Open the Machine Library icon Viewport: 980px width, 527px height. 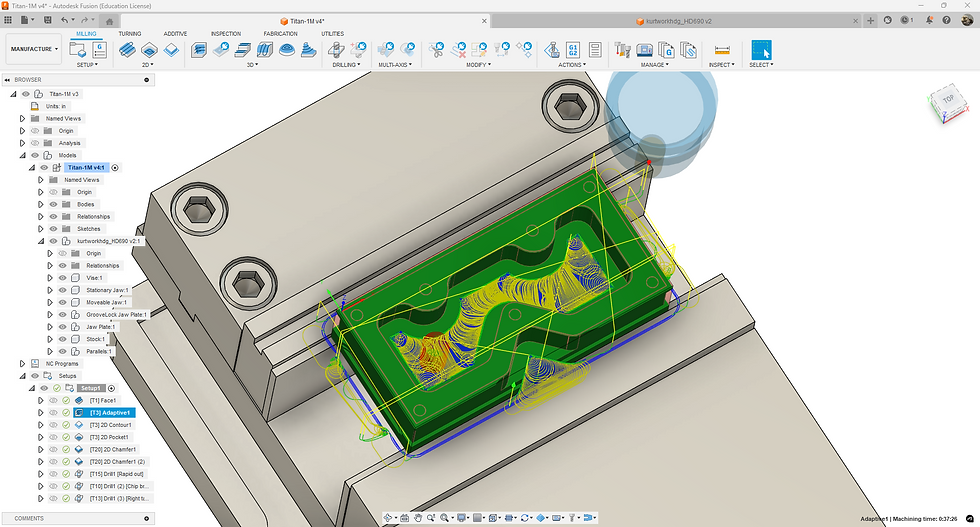644,50
